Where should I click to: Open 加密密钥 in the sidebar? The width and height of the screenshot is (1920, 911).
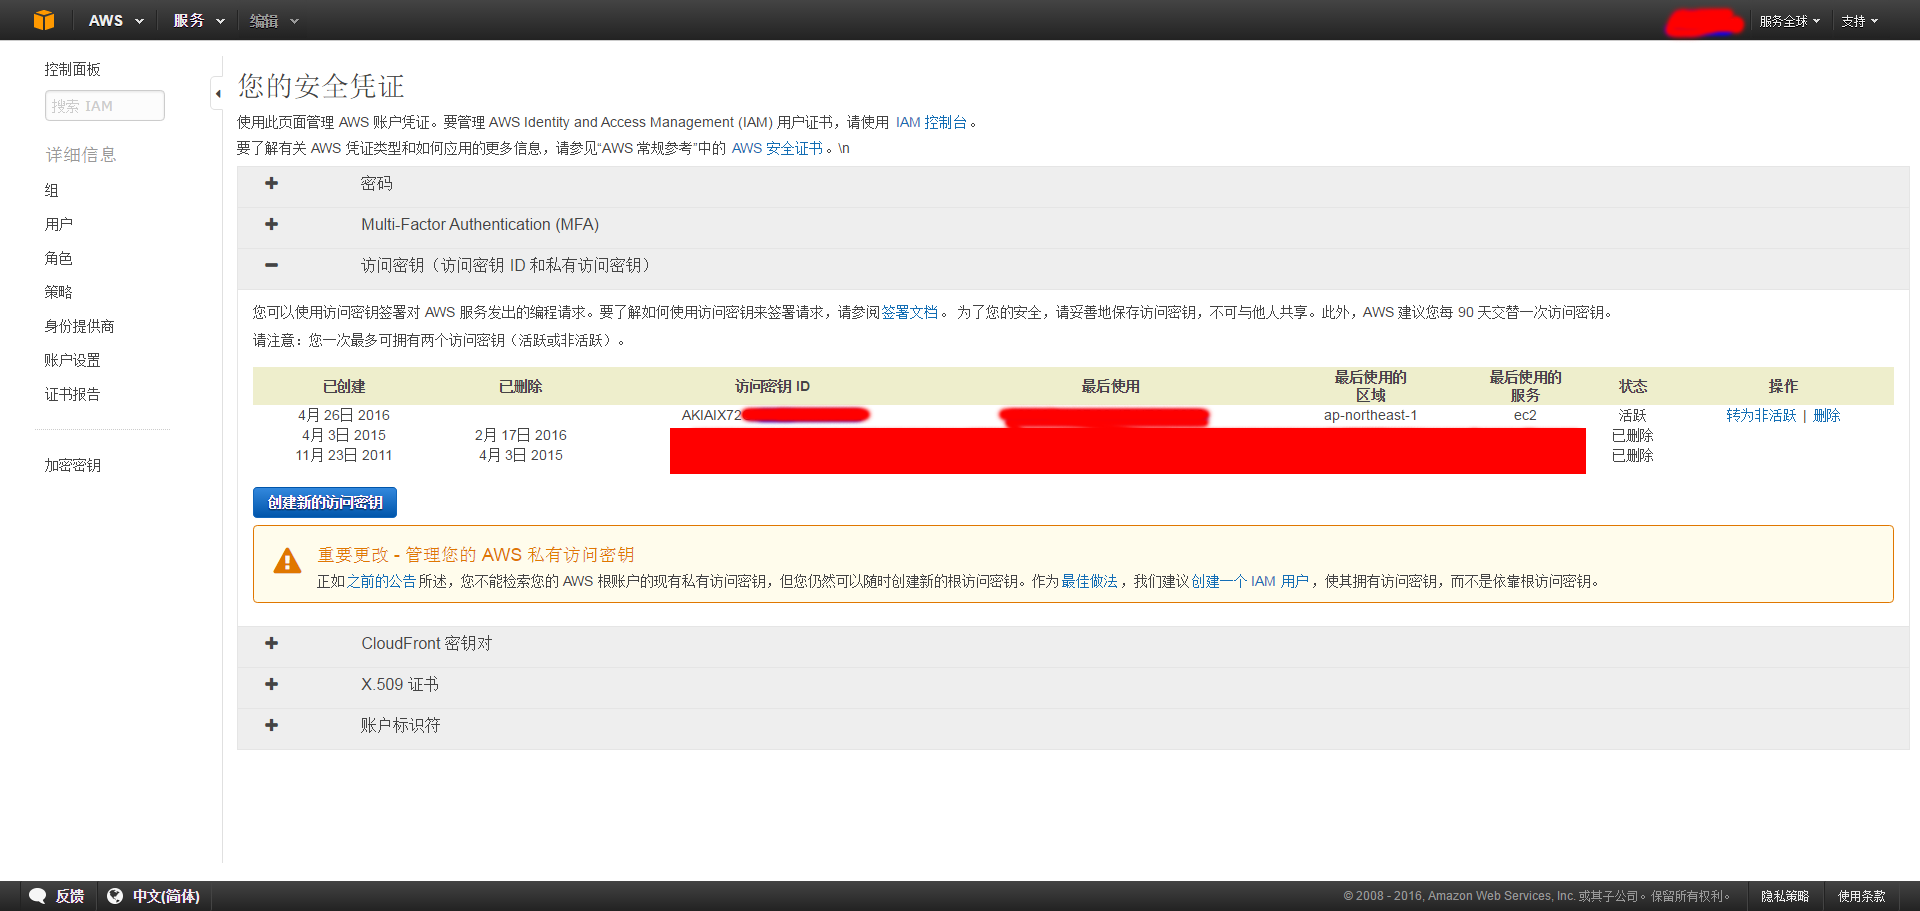click(x=72, y=465)
